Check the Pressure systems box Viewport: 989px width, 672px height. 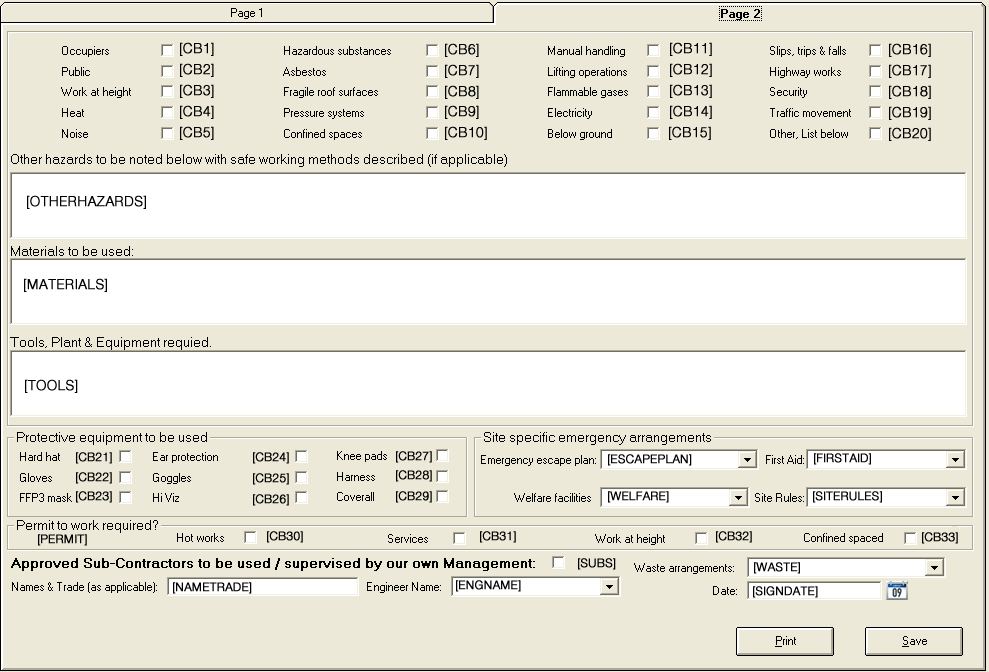(431, 112)
